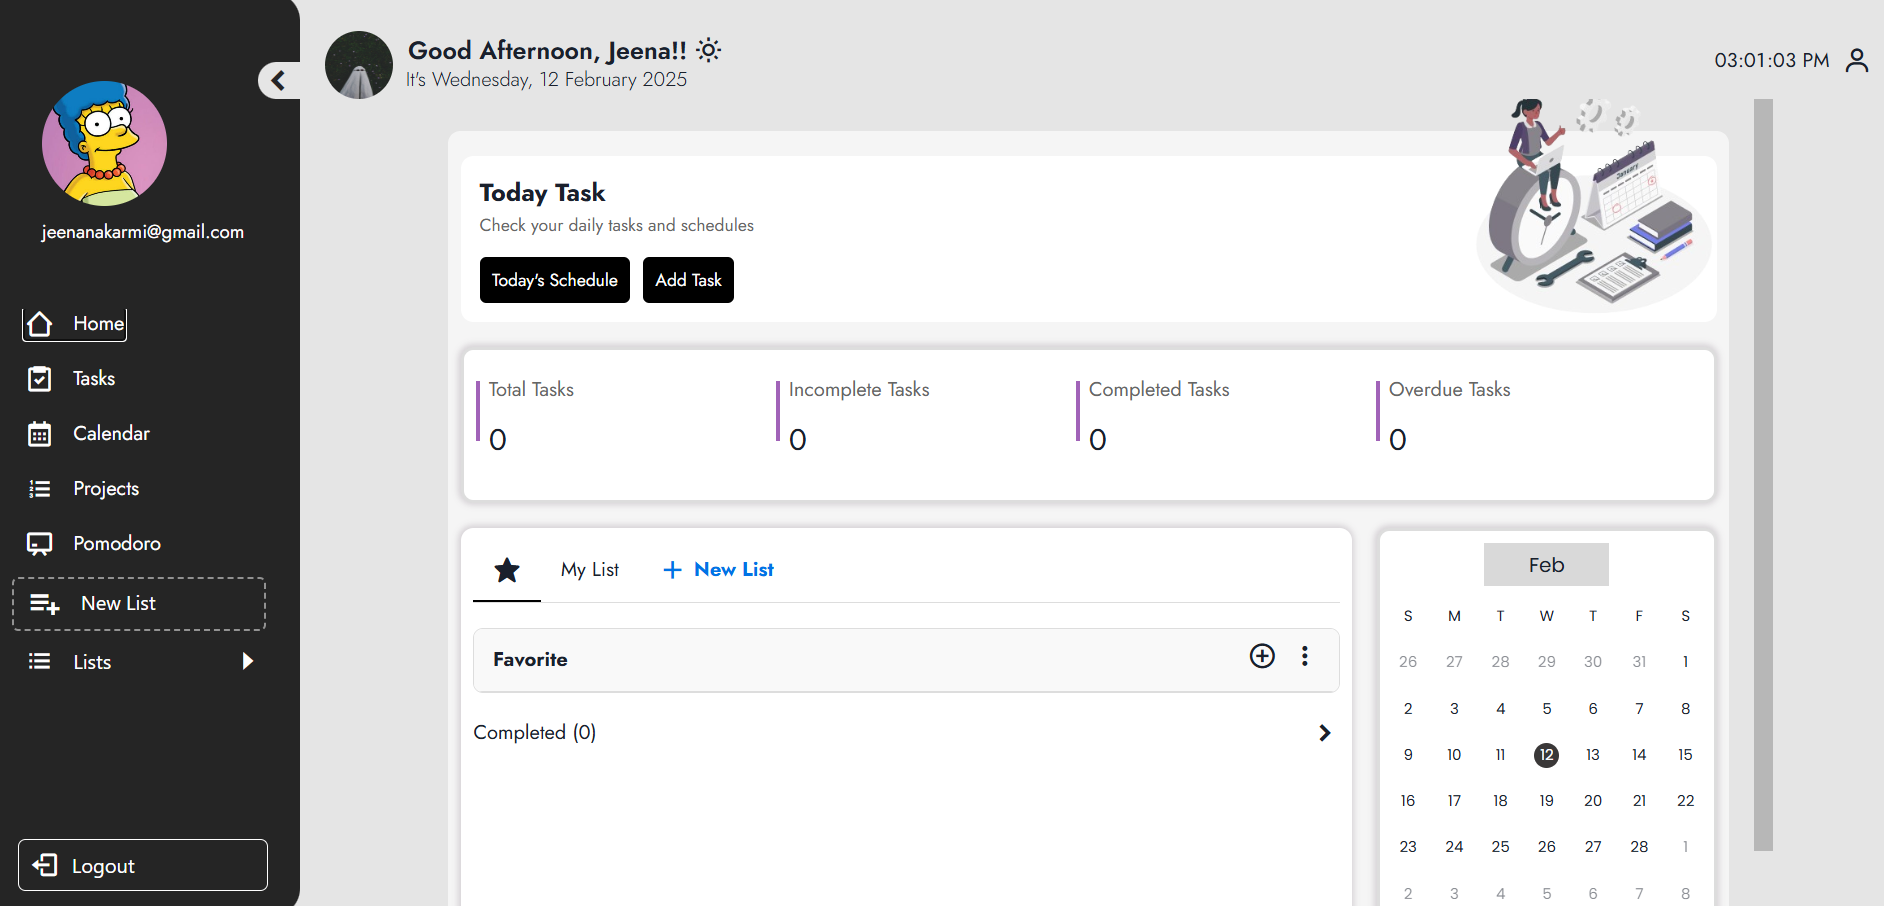1884x906 pixels.
Task: Expand the Completed (0) section
Action: [1324, 733]
